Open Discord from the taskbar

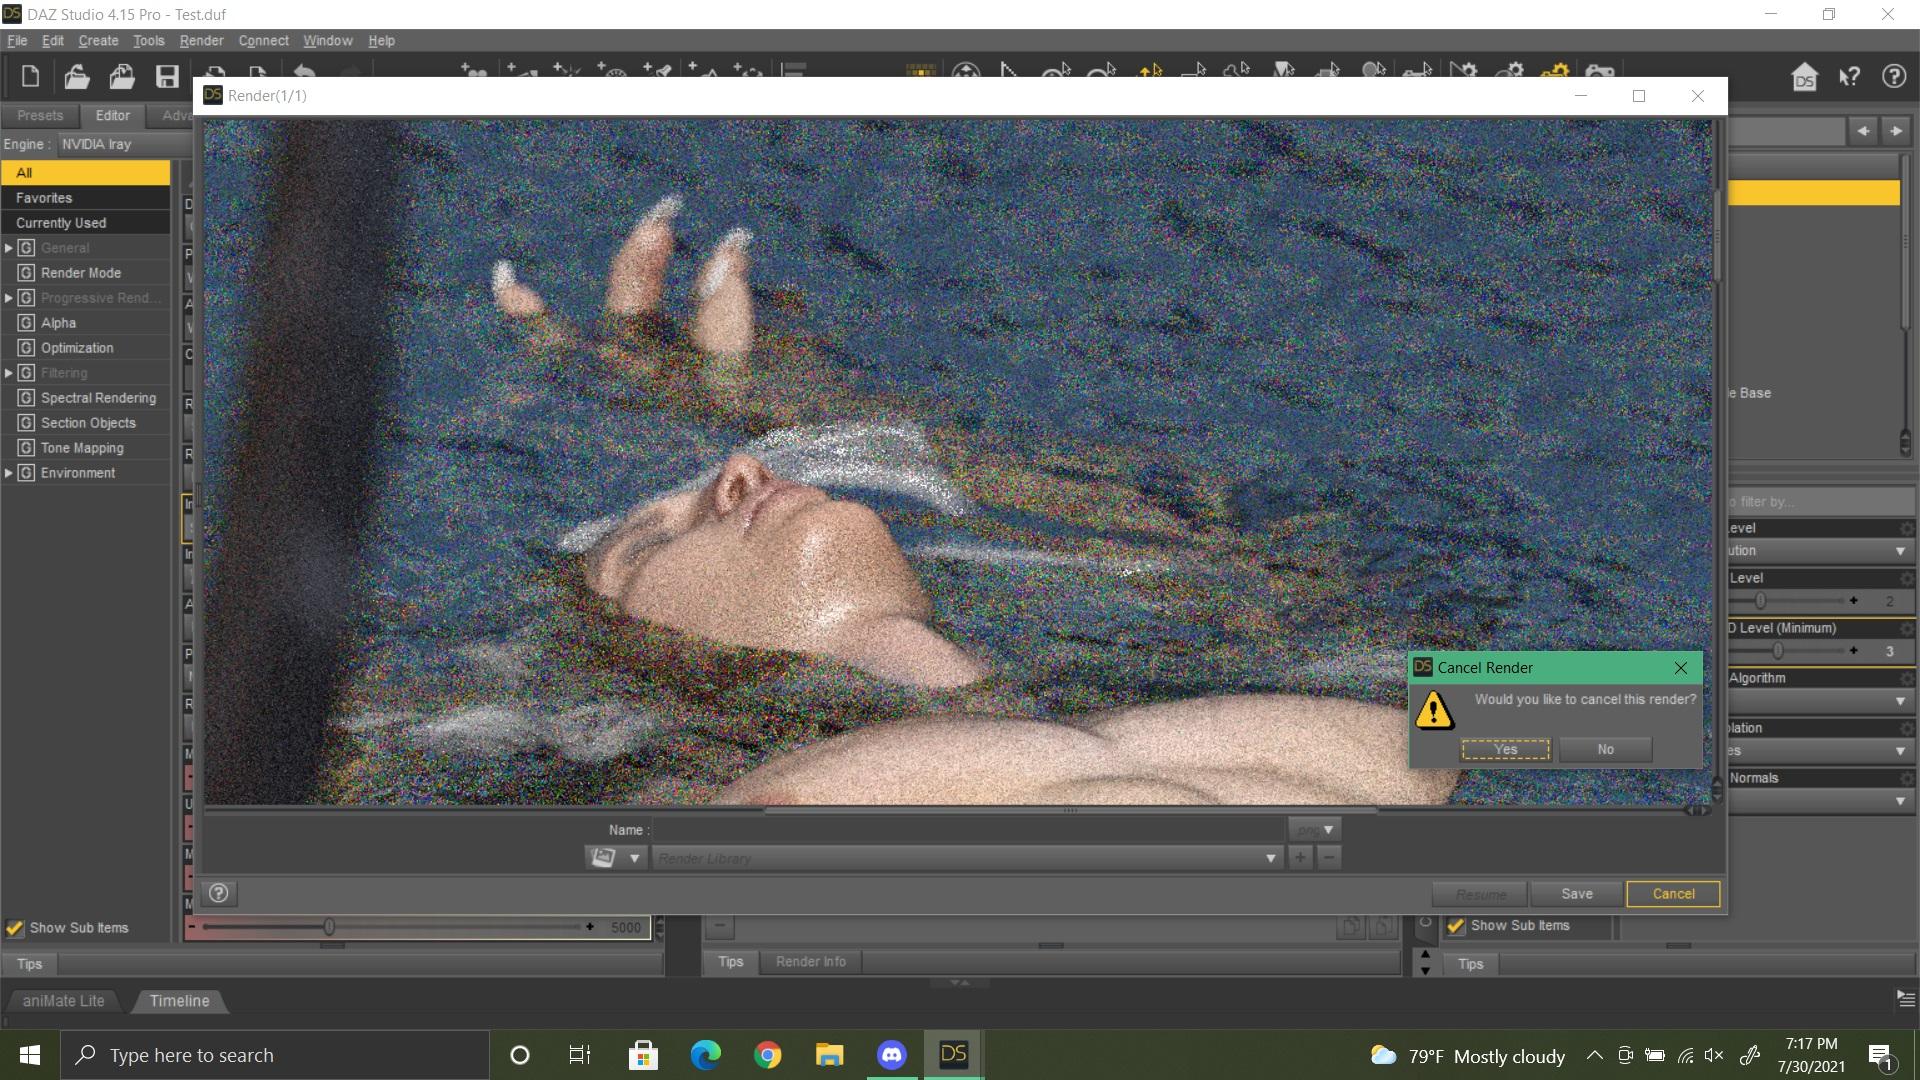coord(891,1055)
